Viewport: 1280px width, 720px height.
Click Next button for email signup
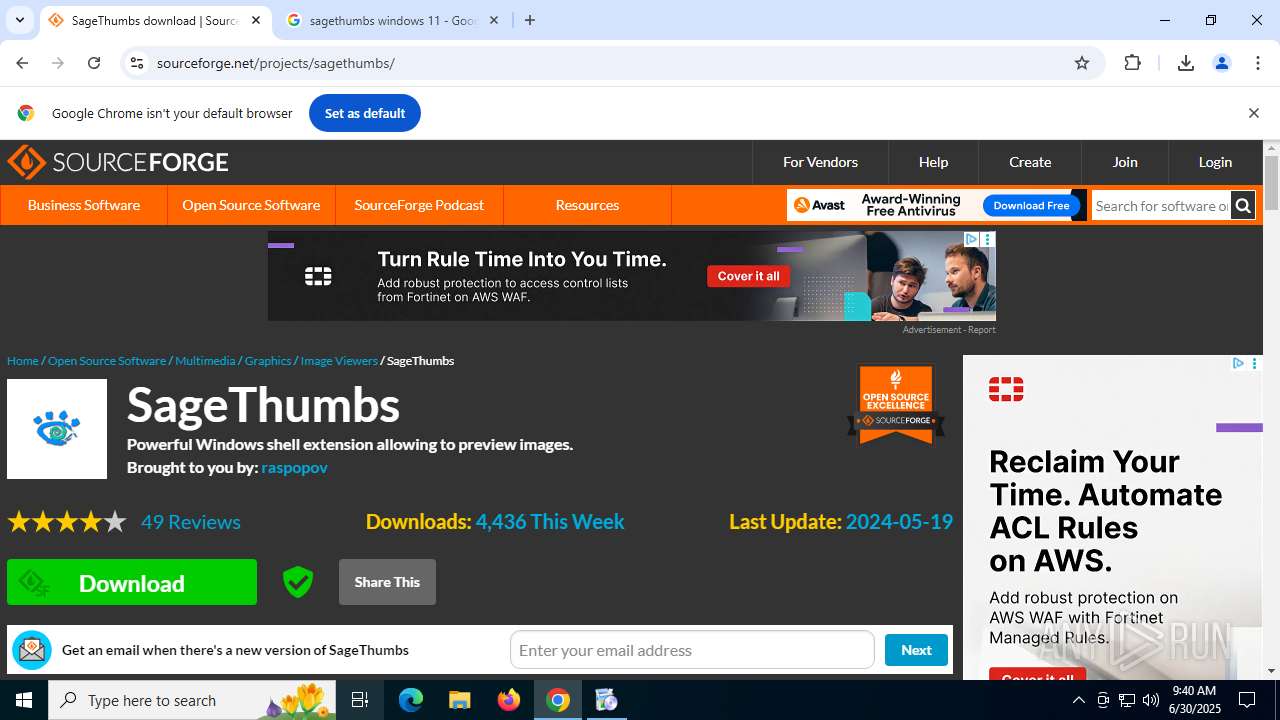coord(916,650)
